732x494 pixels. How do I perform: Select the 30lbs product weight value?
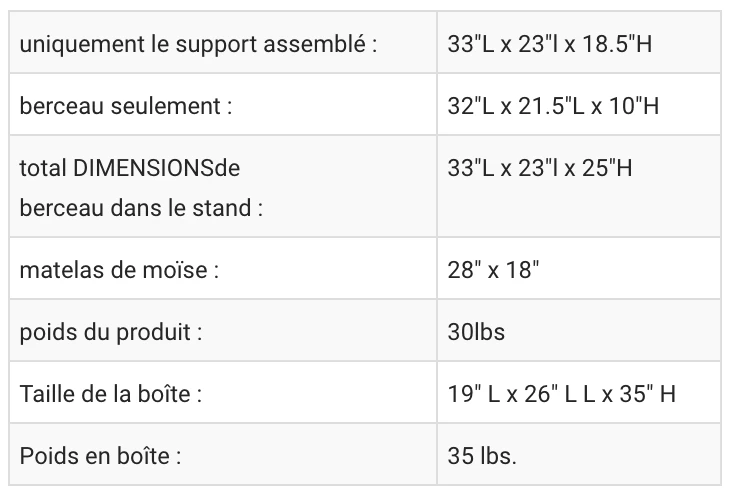[x=477, y=332]
